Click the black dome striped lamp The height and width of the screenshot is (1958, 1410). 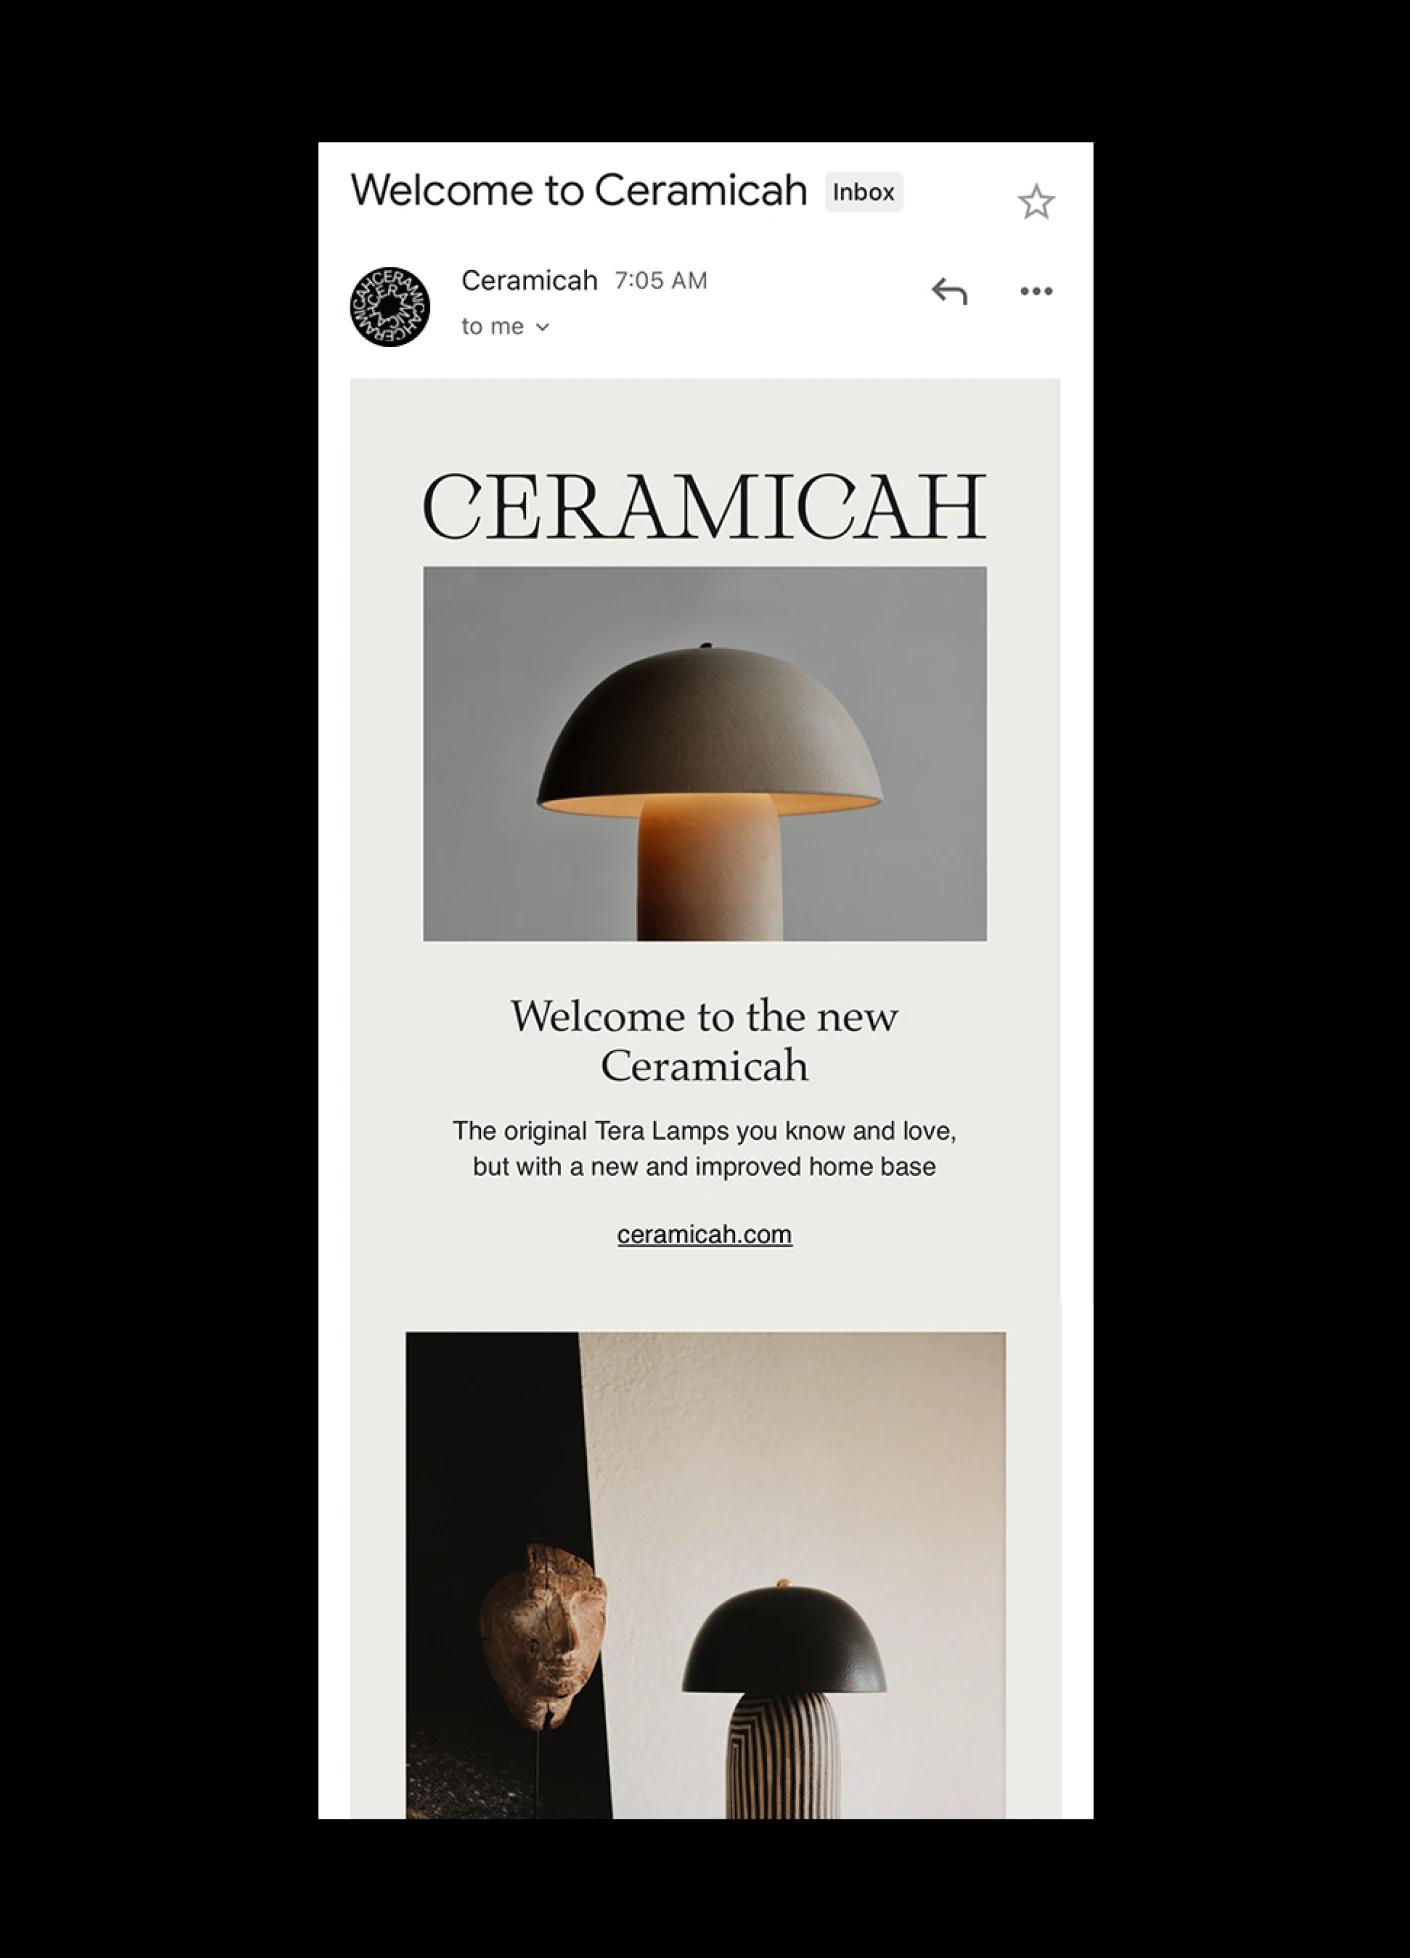pos(784,1698)
